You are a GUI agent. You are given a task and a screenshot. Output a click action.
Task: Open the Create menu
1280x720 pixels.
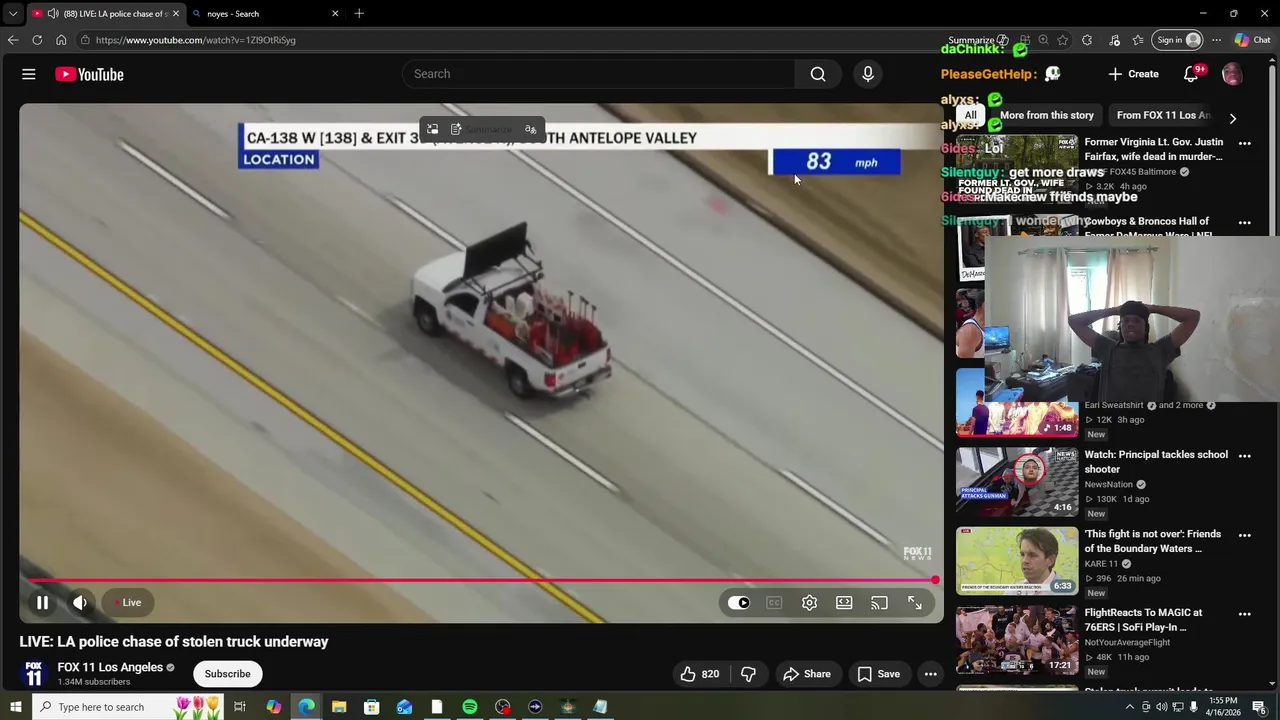click(1133, 74)
